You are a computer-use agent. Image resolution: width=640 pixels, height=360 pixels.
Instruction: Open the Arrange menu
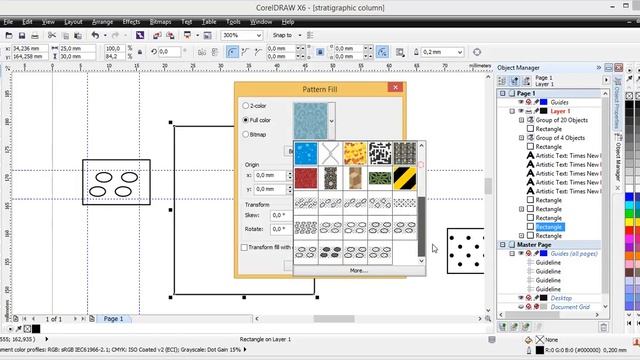tap(102, 22)
